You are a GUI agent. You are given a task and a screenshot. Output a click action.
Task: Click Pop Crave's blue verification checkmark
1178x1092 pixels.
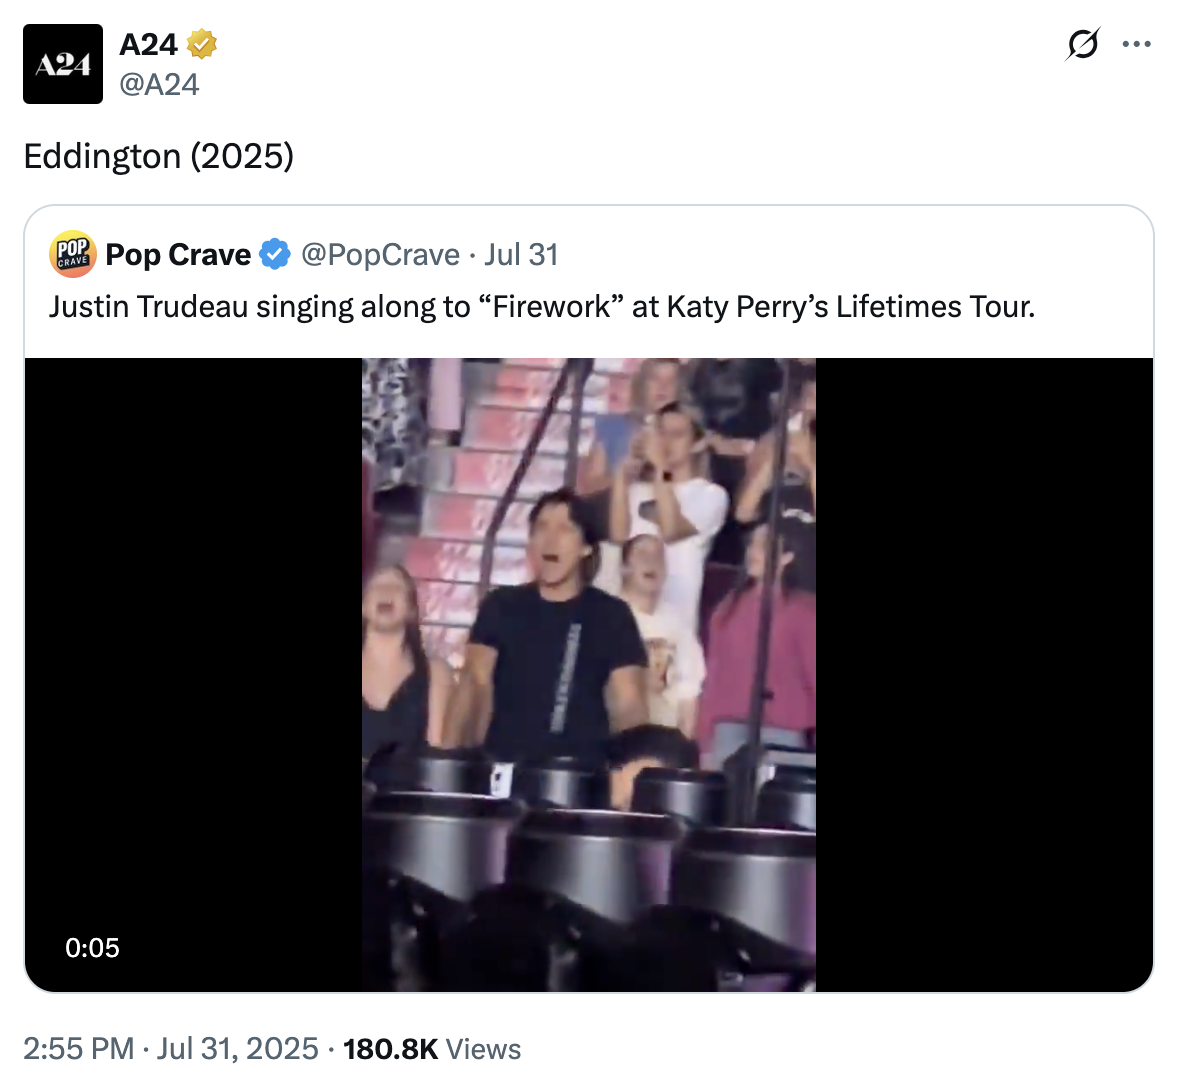(x=274, y=255)
